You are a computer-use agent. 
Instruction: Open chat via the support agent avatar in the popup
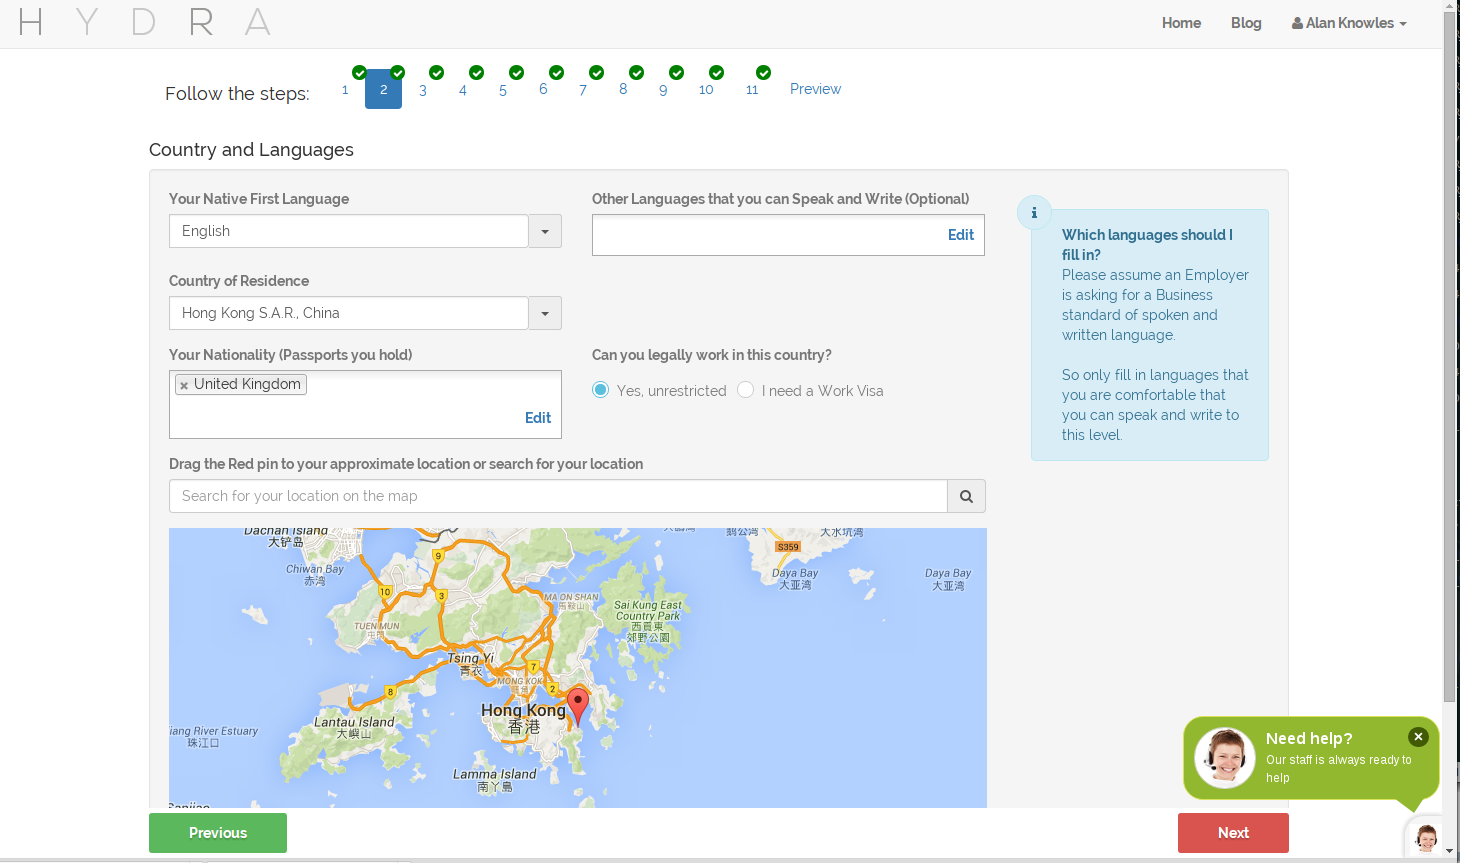tap(1224, 757)
